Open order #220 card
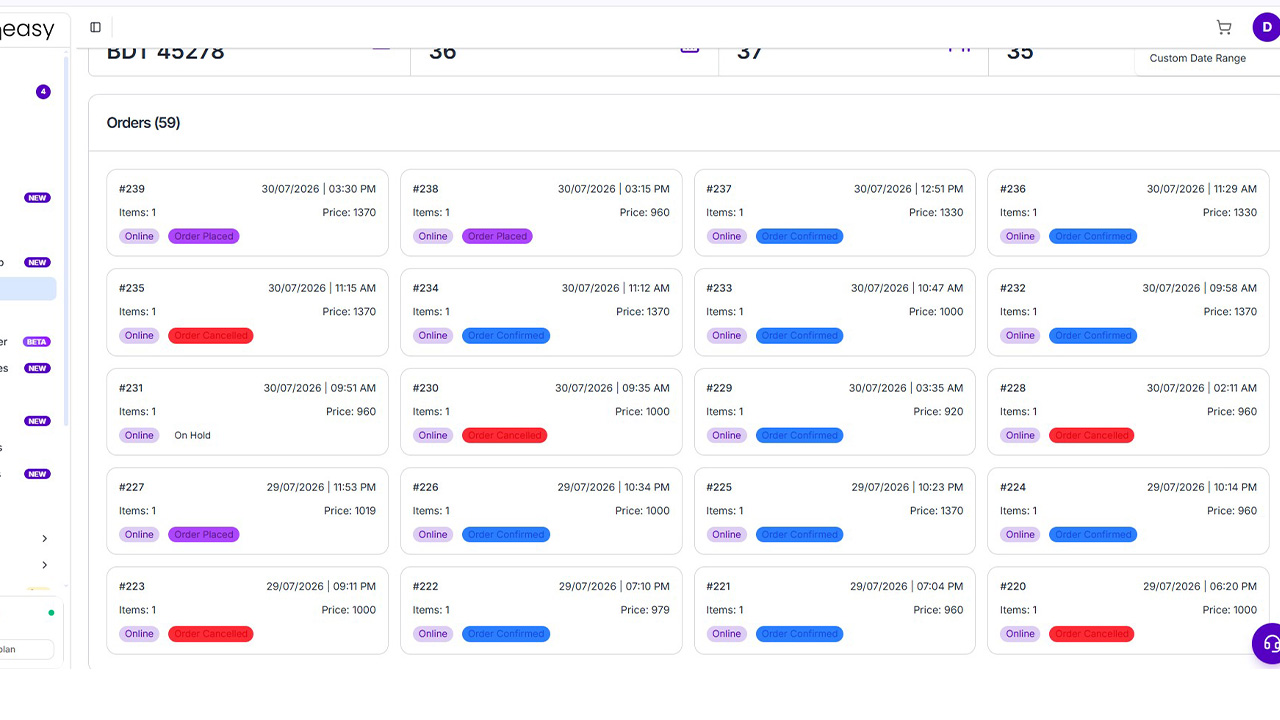The image size is (1280, 720). (1128, 610)
